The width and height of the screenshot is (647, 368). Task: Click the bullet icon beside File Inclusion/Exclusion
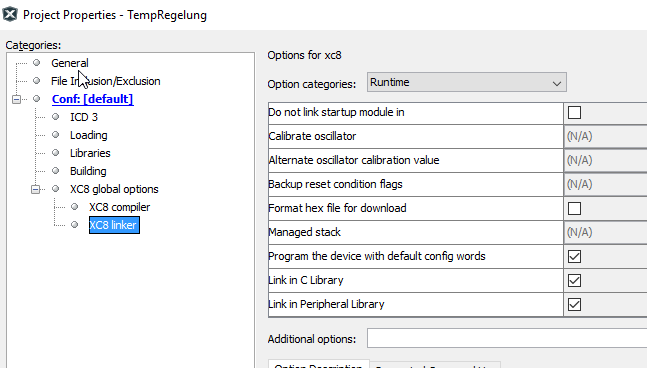tap(37, 81)
